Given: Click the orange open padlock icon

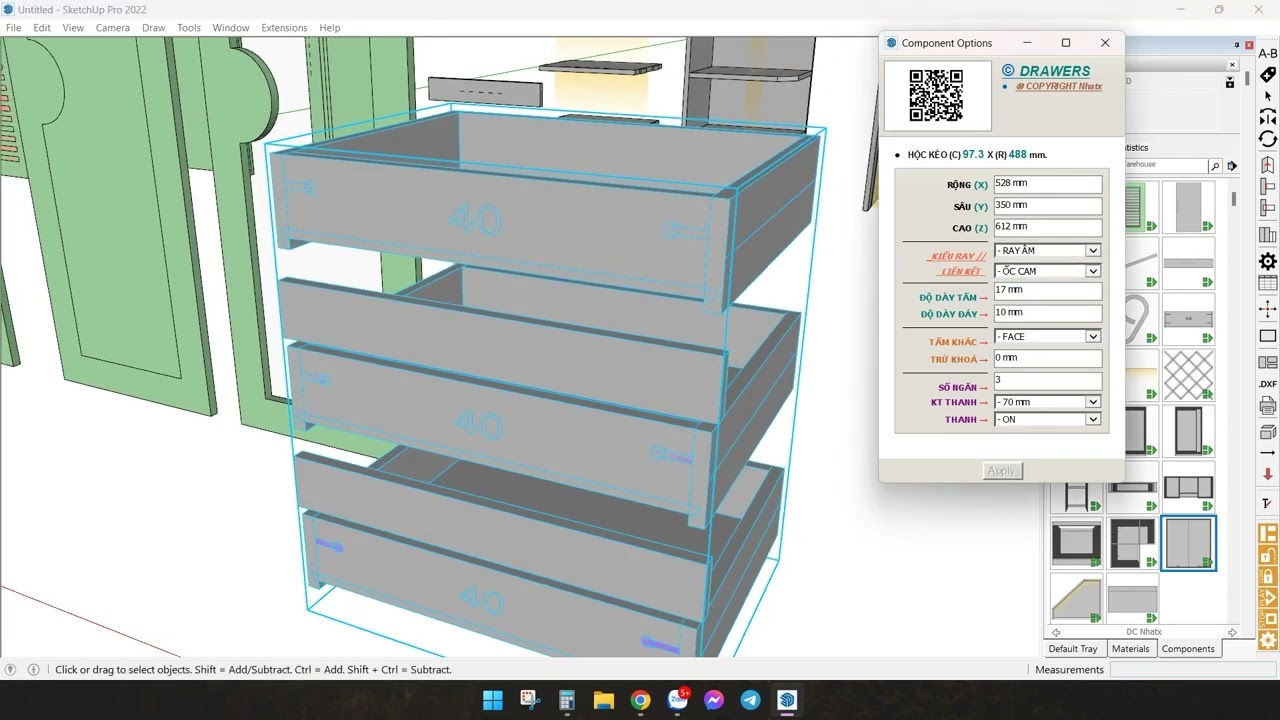Looking at the screenshot, I should (1267, 555).
